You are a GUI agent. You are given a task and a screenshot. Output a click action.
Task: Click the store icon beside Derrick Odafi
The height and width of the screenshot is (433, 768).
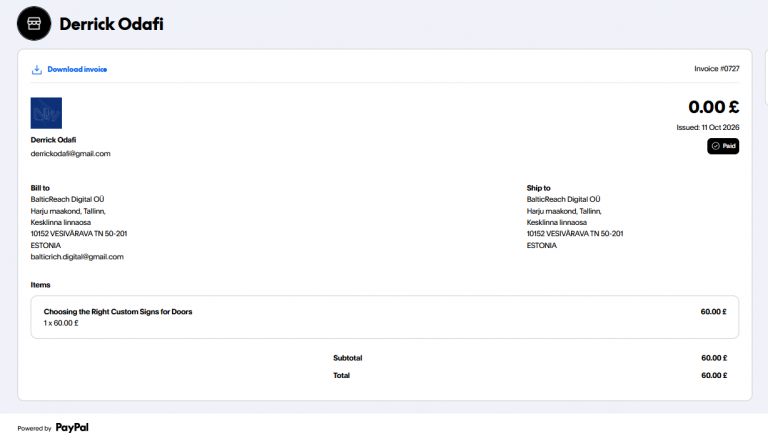click(x=34, y=24)
